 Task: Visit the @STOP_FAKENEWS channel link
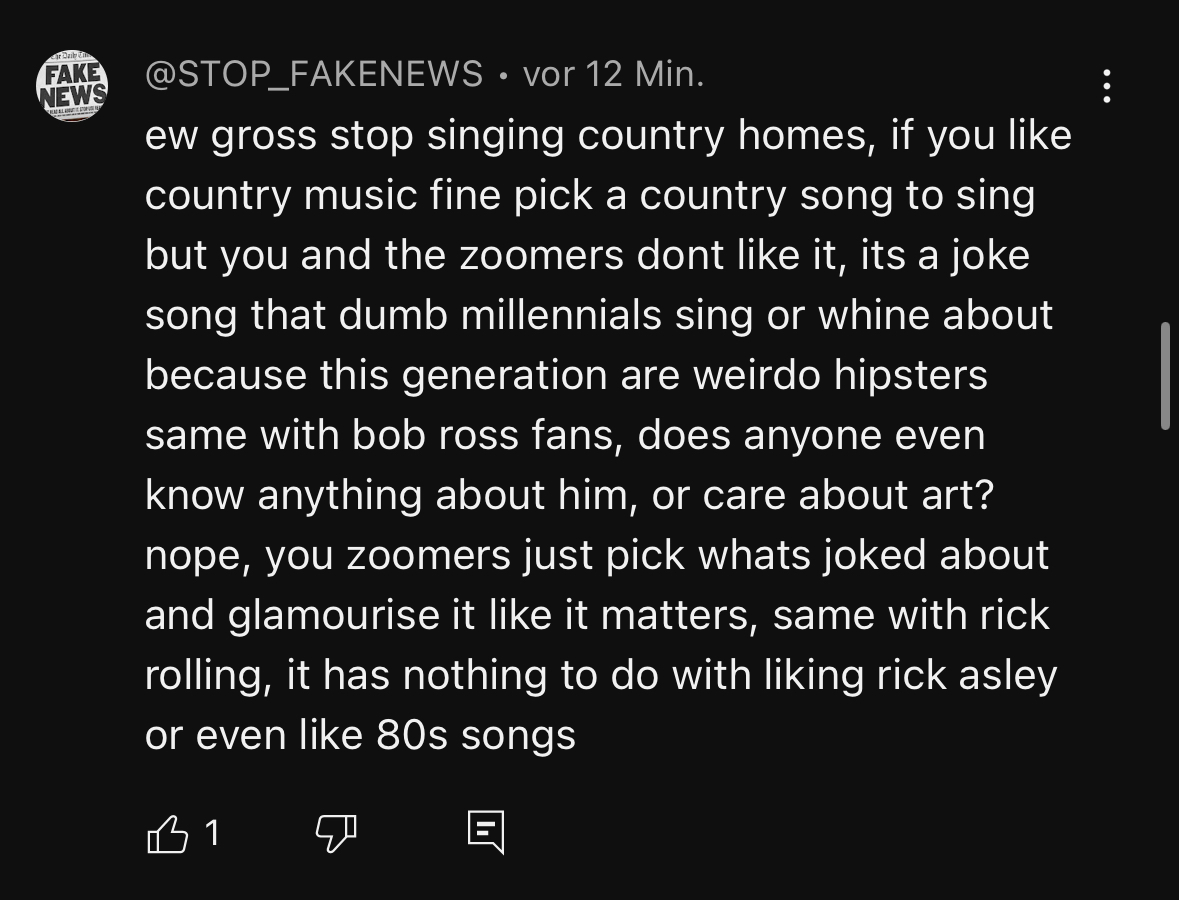pos(314,74)
